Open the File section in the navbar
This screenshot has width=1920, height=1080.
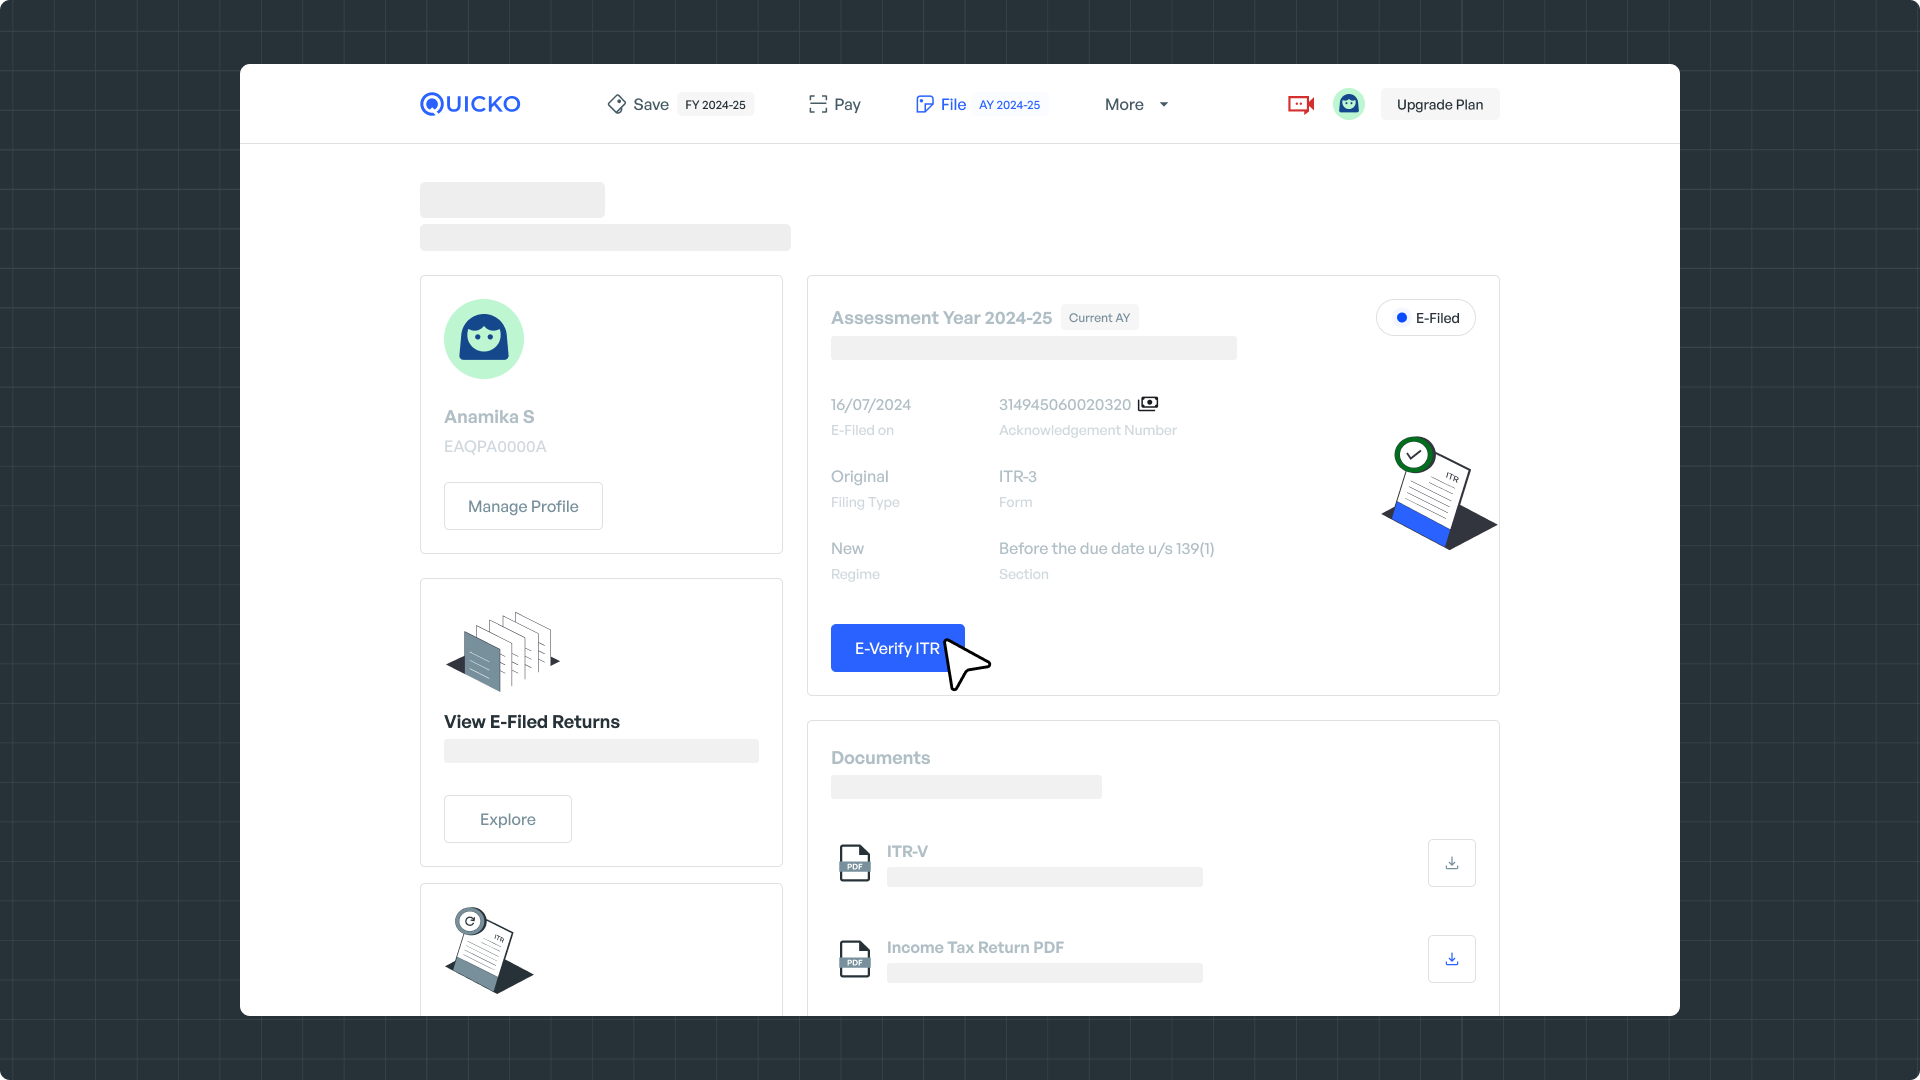click(941, 104)
